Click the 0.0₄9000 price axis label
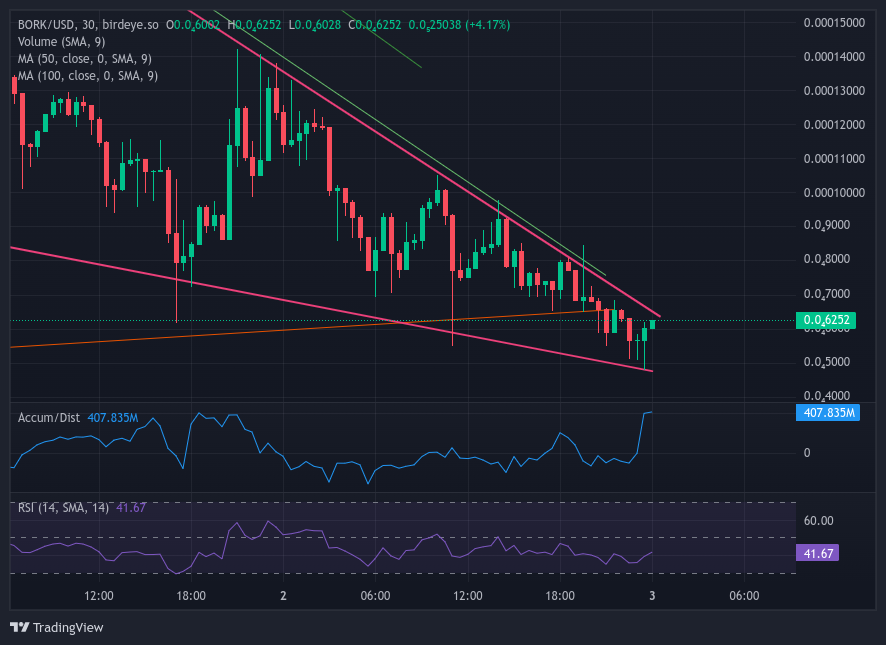The image size is (886, 645). 827,226
